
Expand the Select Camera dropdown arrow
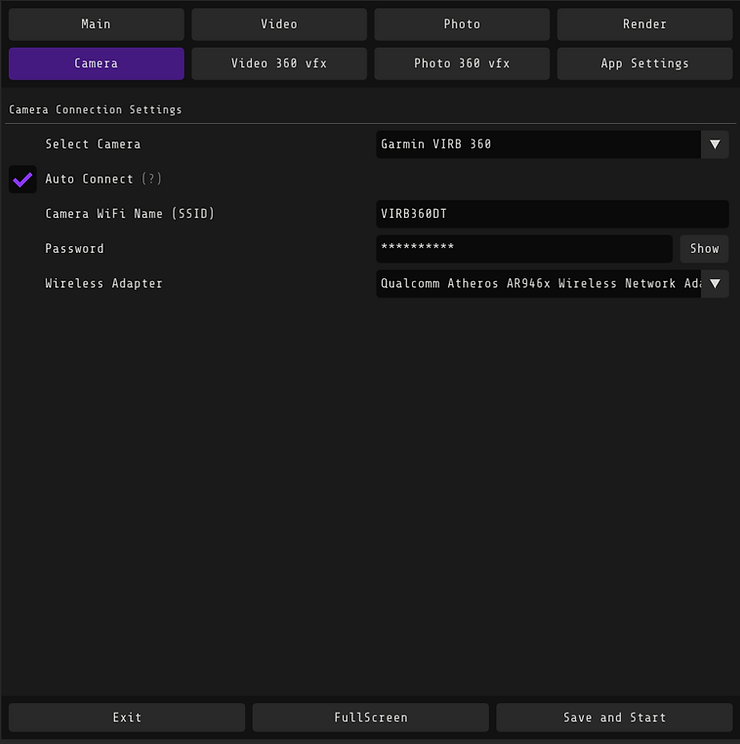[715, 144]
